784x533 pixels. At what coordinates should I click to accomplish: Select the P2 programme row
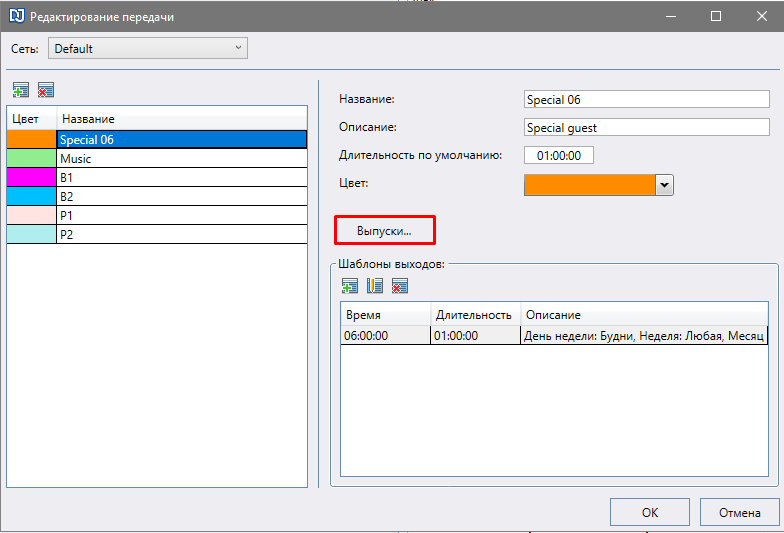[x=157, y=234]
